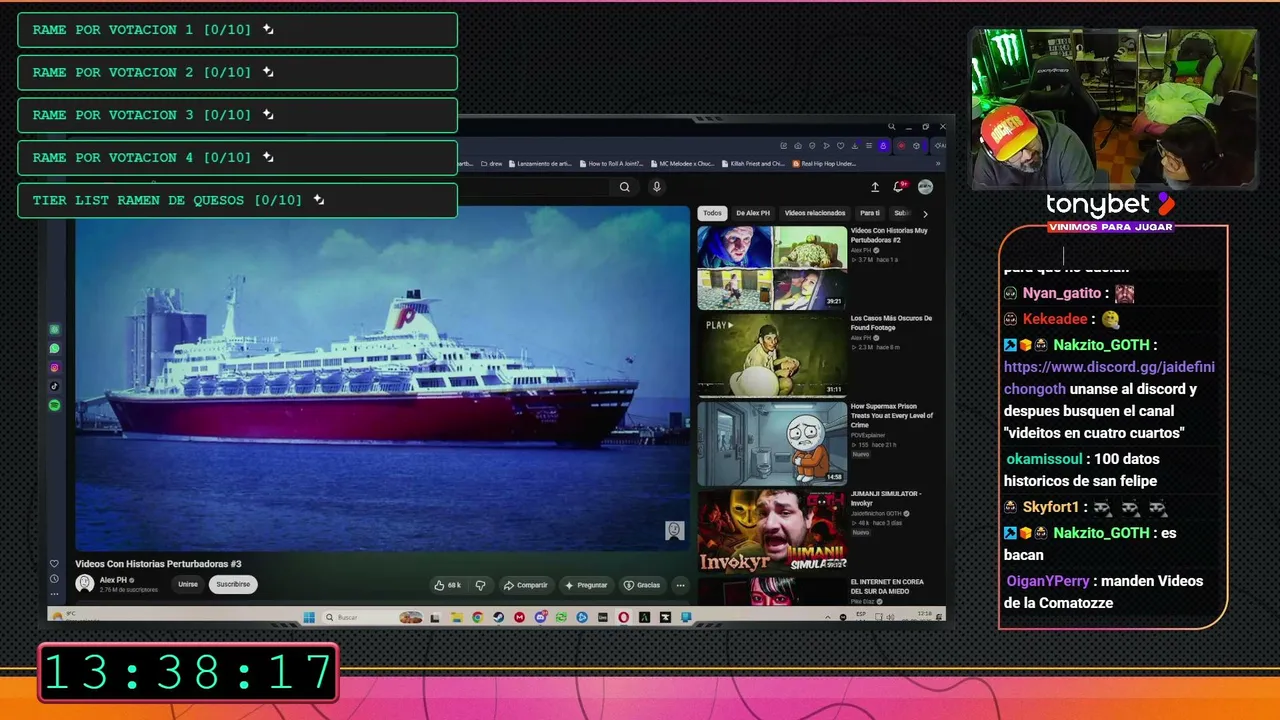Click sparkle icon on TIER LIST RAMEN DE QUESOS

coord(319,200)
